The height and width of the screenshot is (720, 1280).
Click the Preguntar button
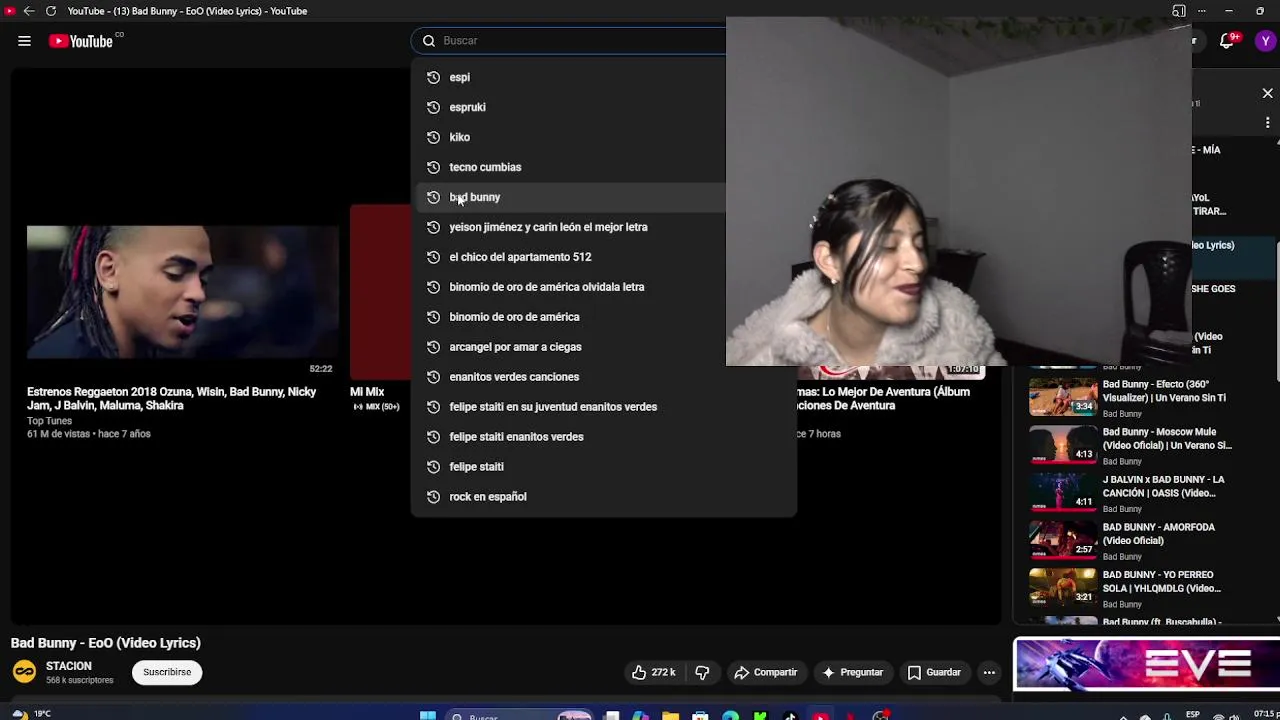[x=852, y=673]
